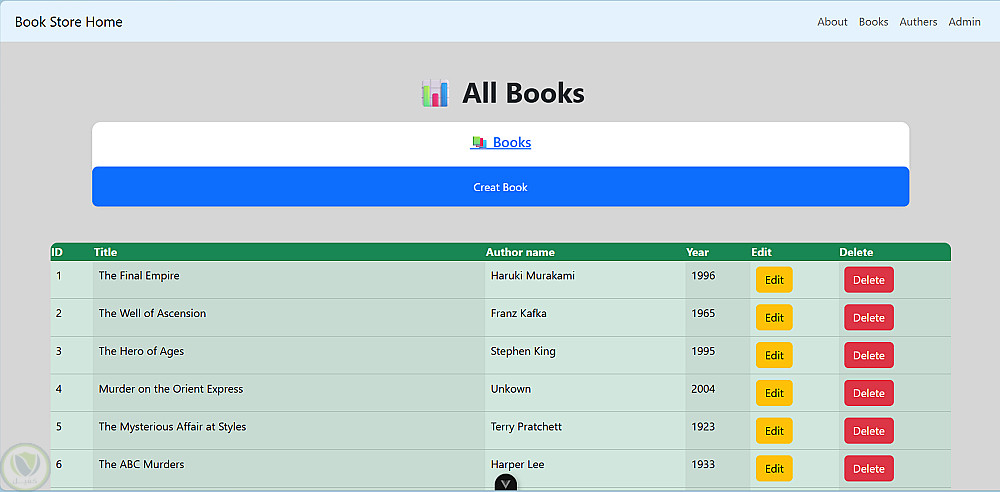The height and width of the screenshot is (492, 1000).
Task: Click the dark round chevron badge at bottom
Action: click(506, 483)
